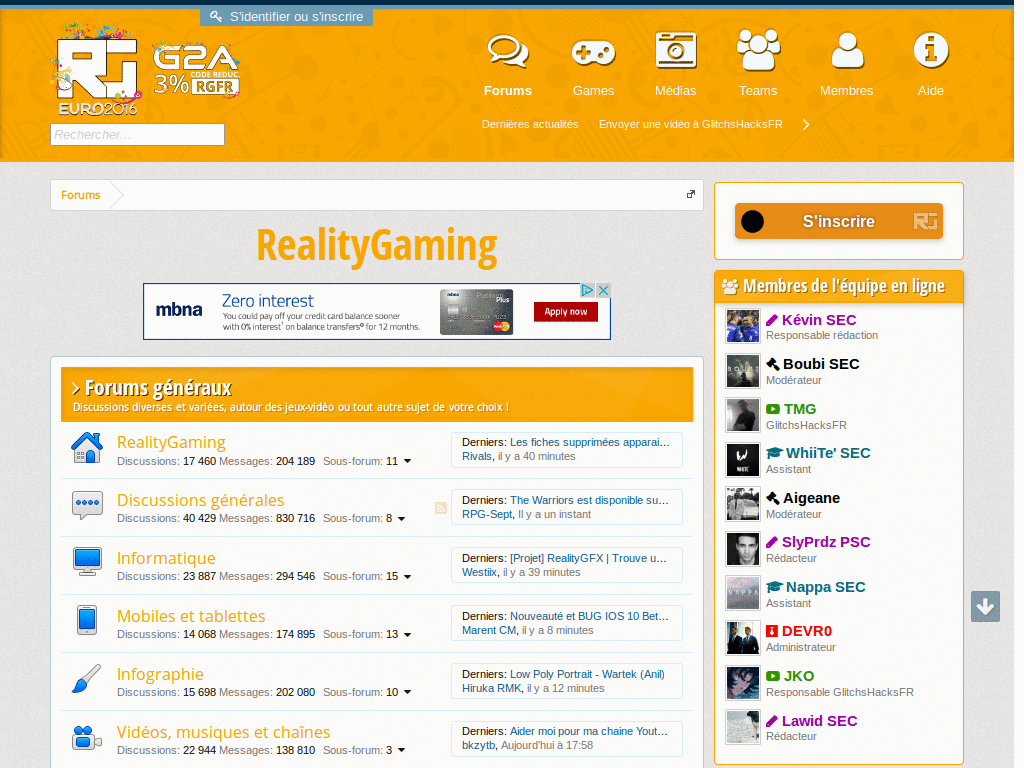Open Low Poly Portrait - Wartek (Anil) thread

click(587, 674)
